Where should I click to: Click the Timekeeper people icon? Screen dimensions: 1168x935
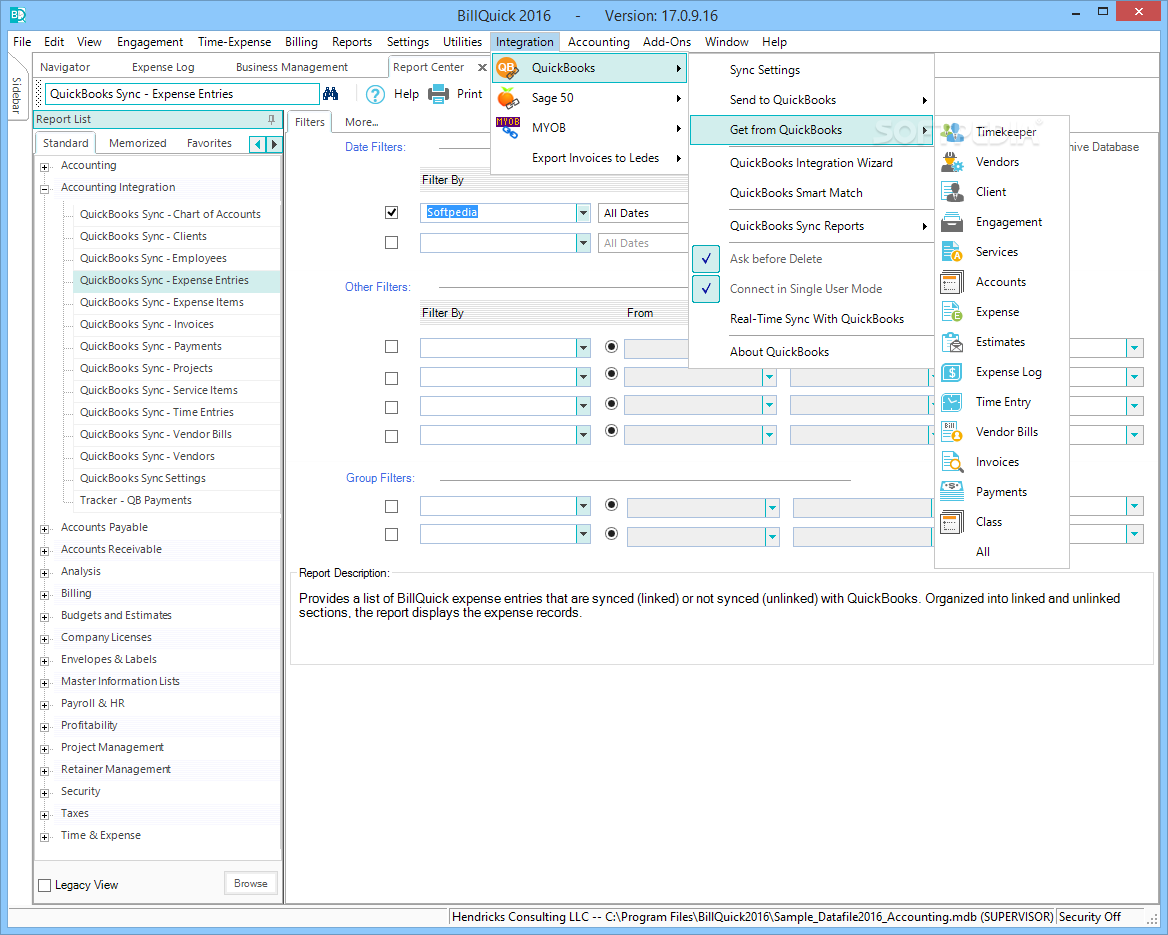(x=952, y=132)
